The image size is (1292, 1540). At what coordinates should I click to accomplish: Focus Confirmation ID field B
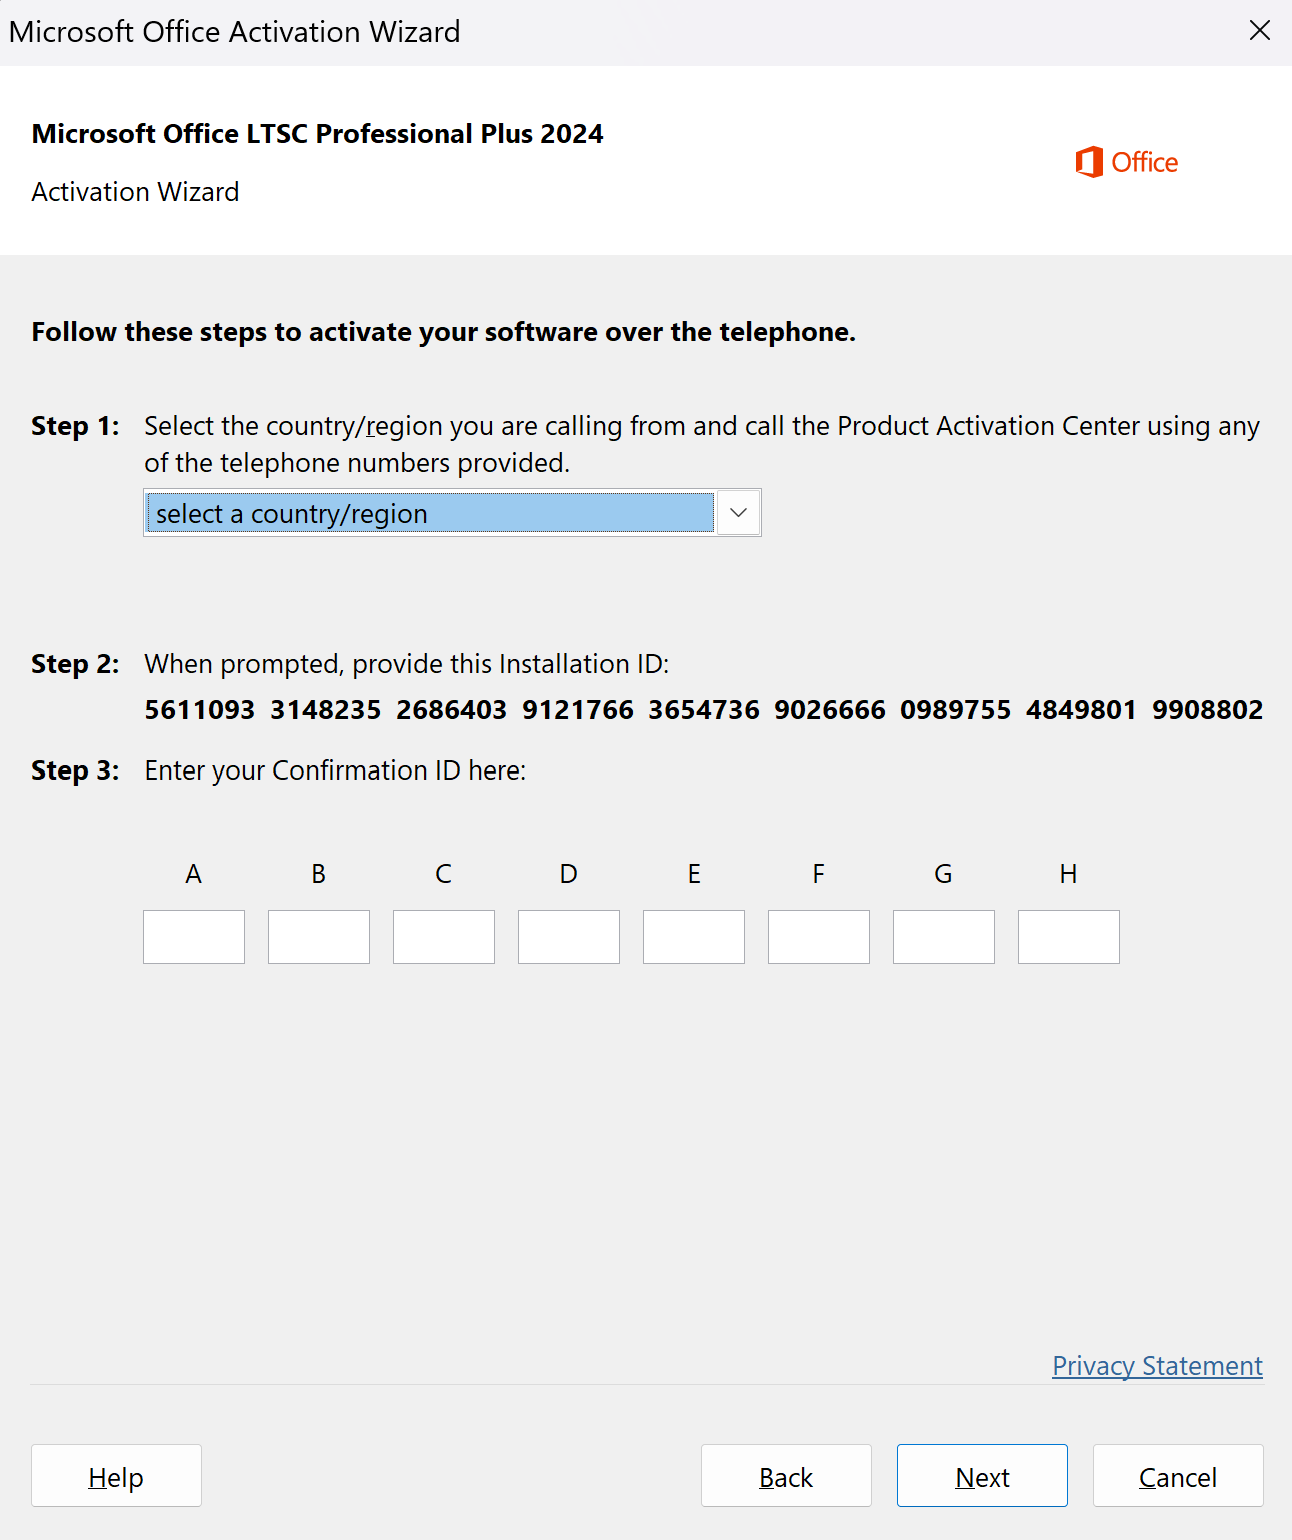coord(319,937)
